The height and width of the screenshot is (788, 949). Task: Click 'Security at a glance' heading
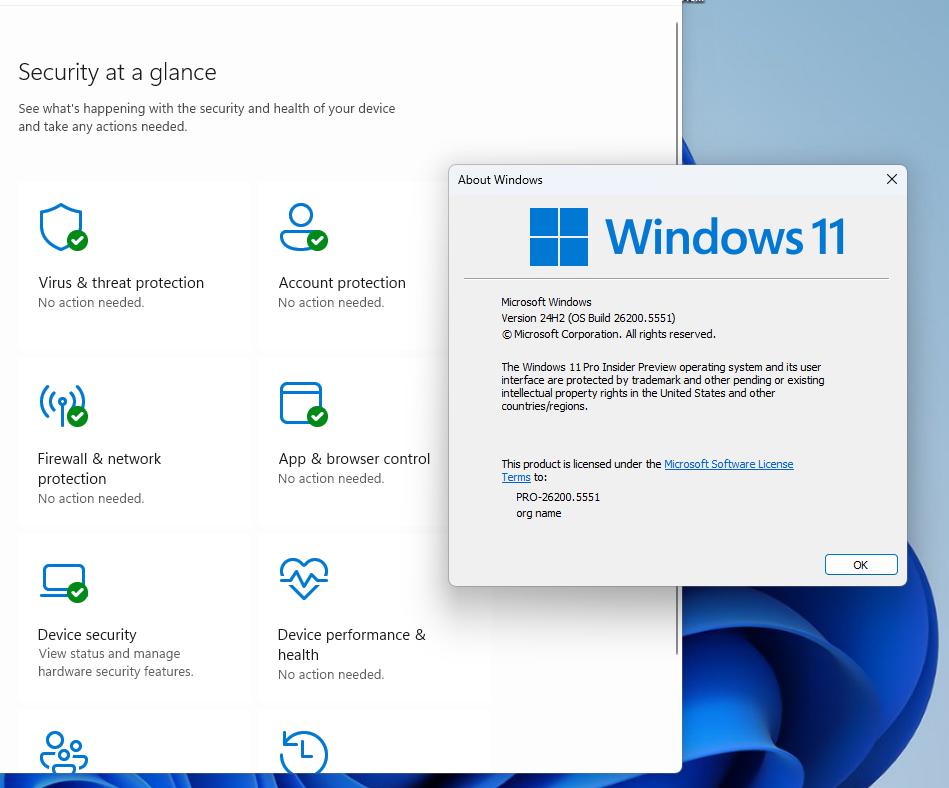tap(117, 72)
